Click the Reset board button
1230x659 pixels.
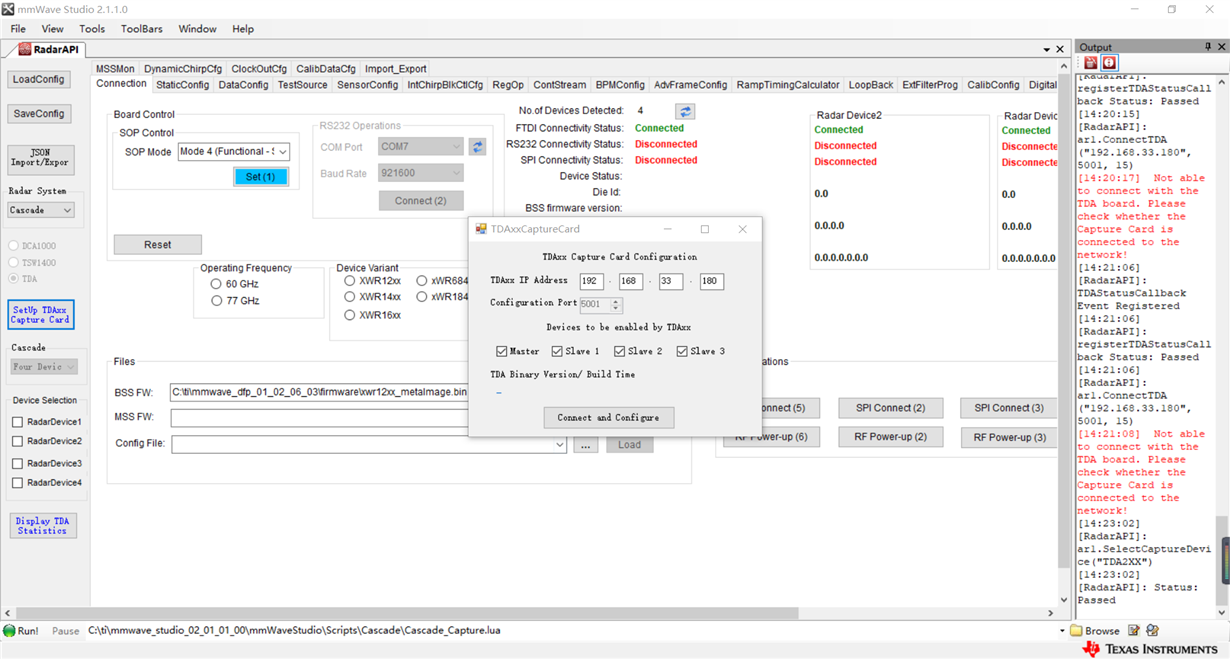pos(157,245)
